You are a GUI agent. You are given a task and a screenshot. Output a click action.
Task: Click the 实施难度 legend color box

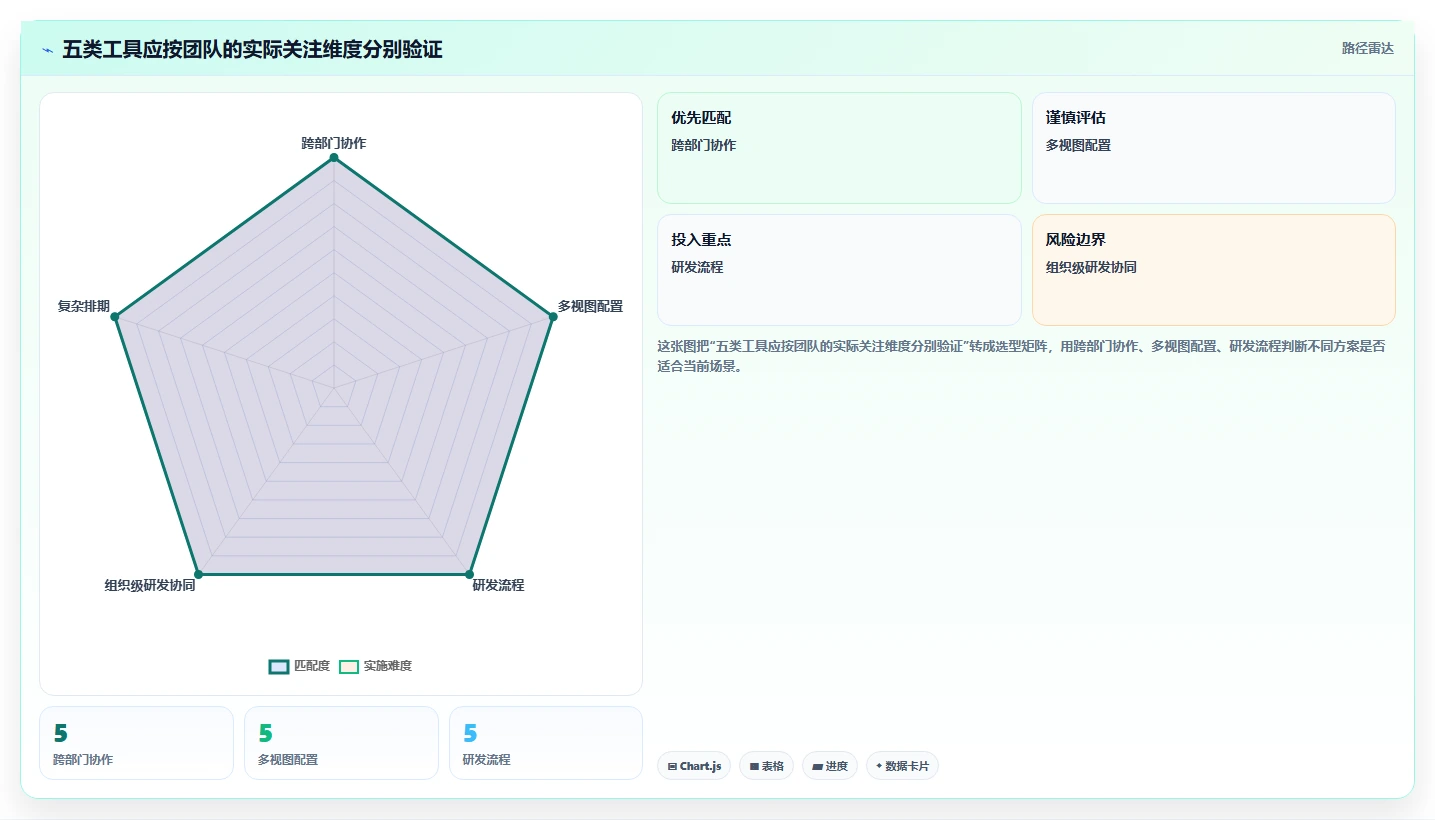[x=349, y=667]
